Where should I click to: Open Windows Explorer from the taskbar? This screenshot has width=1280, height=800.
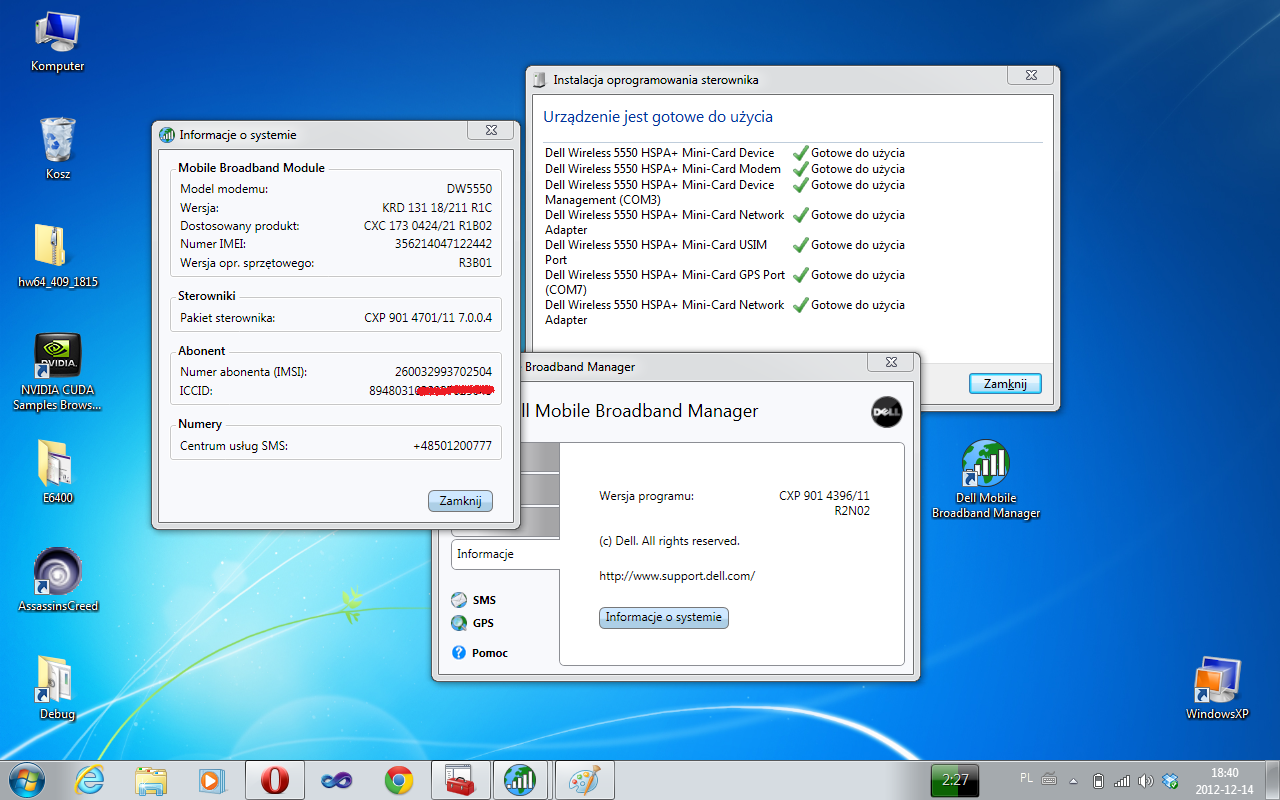coord(151,780)
